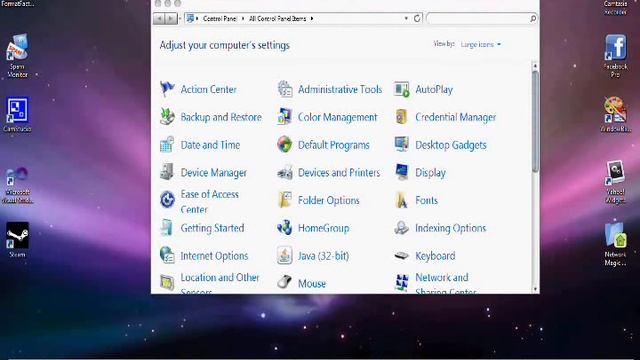Open the AutoPlay icon
Viewport: 640px width, 360px height.
(x=402, y=89)
